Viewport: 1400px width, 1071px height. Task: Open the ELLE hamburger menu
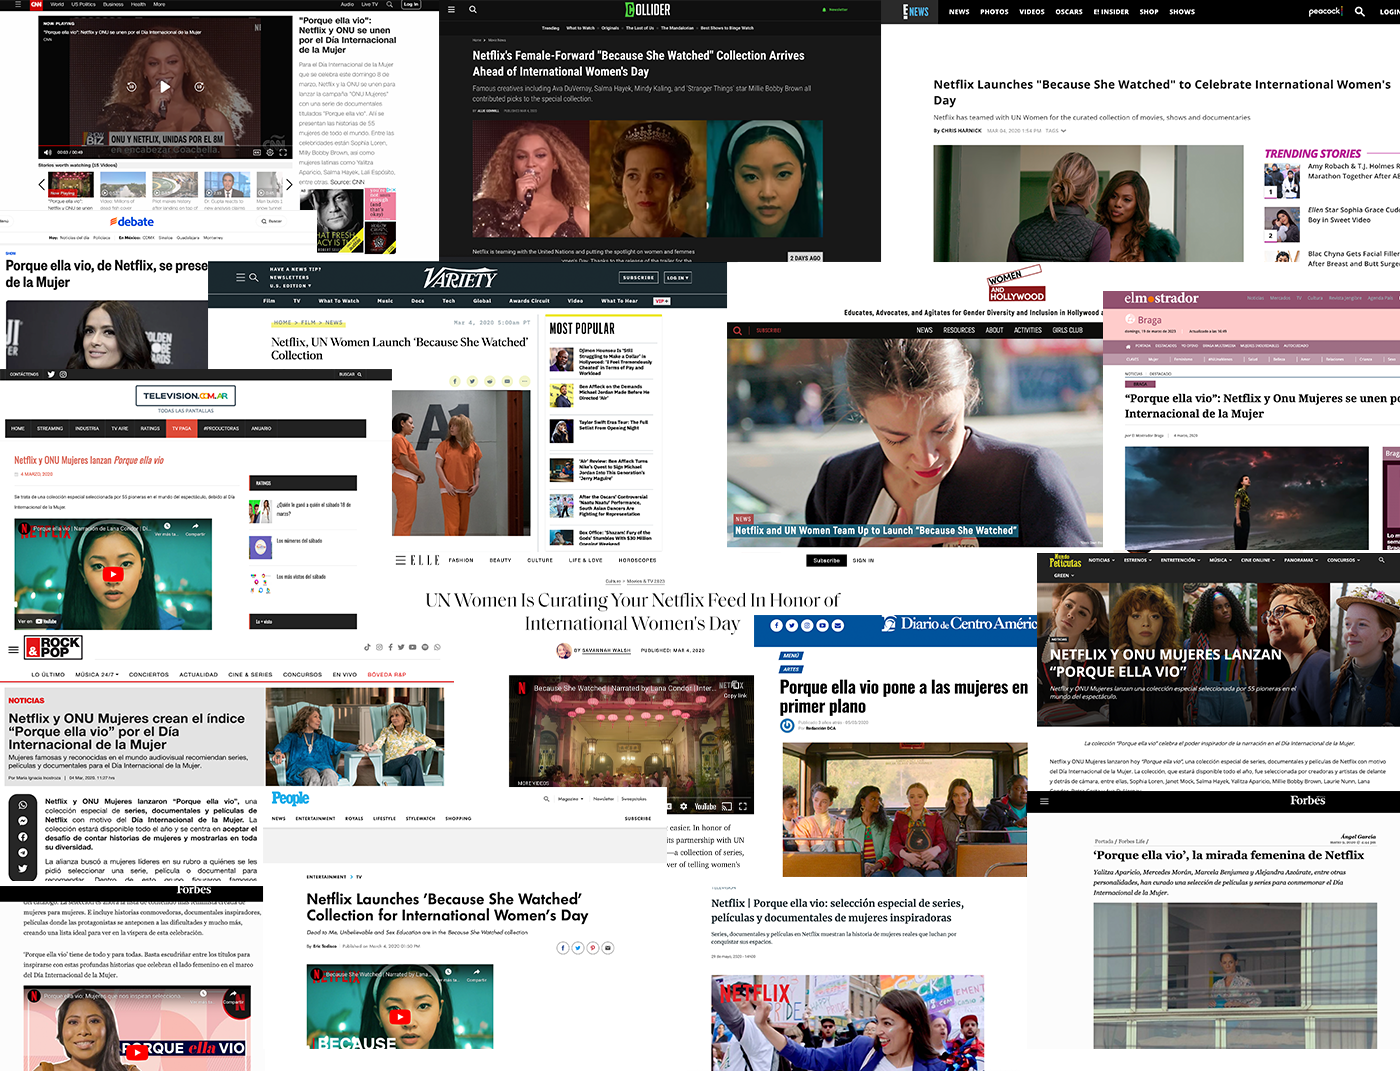400,560
